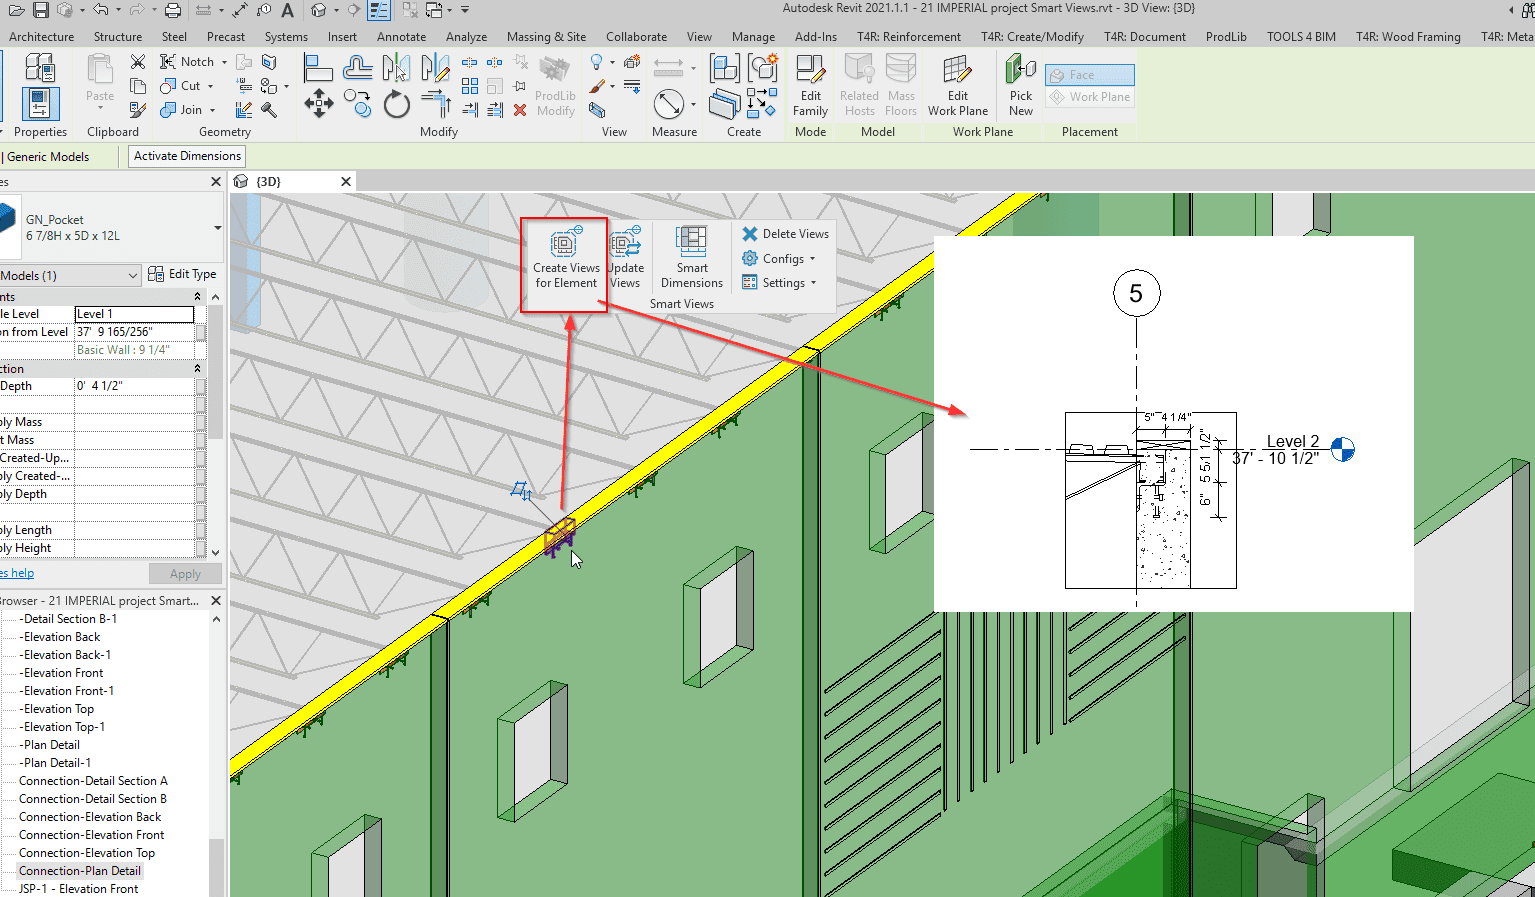This screenshot has height=897, width=1535.
Task: Select the Align tool
Action: (318, 68)
